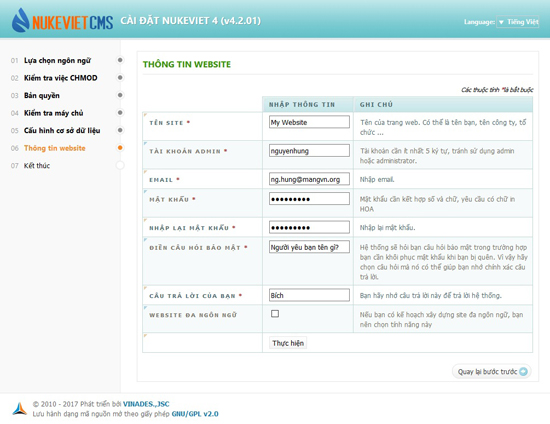Click status dot beside Kiểm tra máy chủ
The height and width of the screenshot is (424, 550).
click(120, 113)
